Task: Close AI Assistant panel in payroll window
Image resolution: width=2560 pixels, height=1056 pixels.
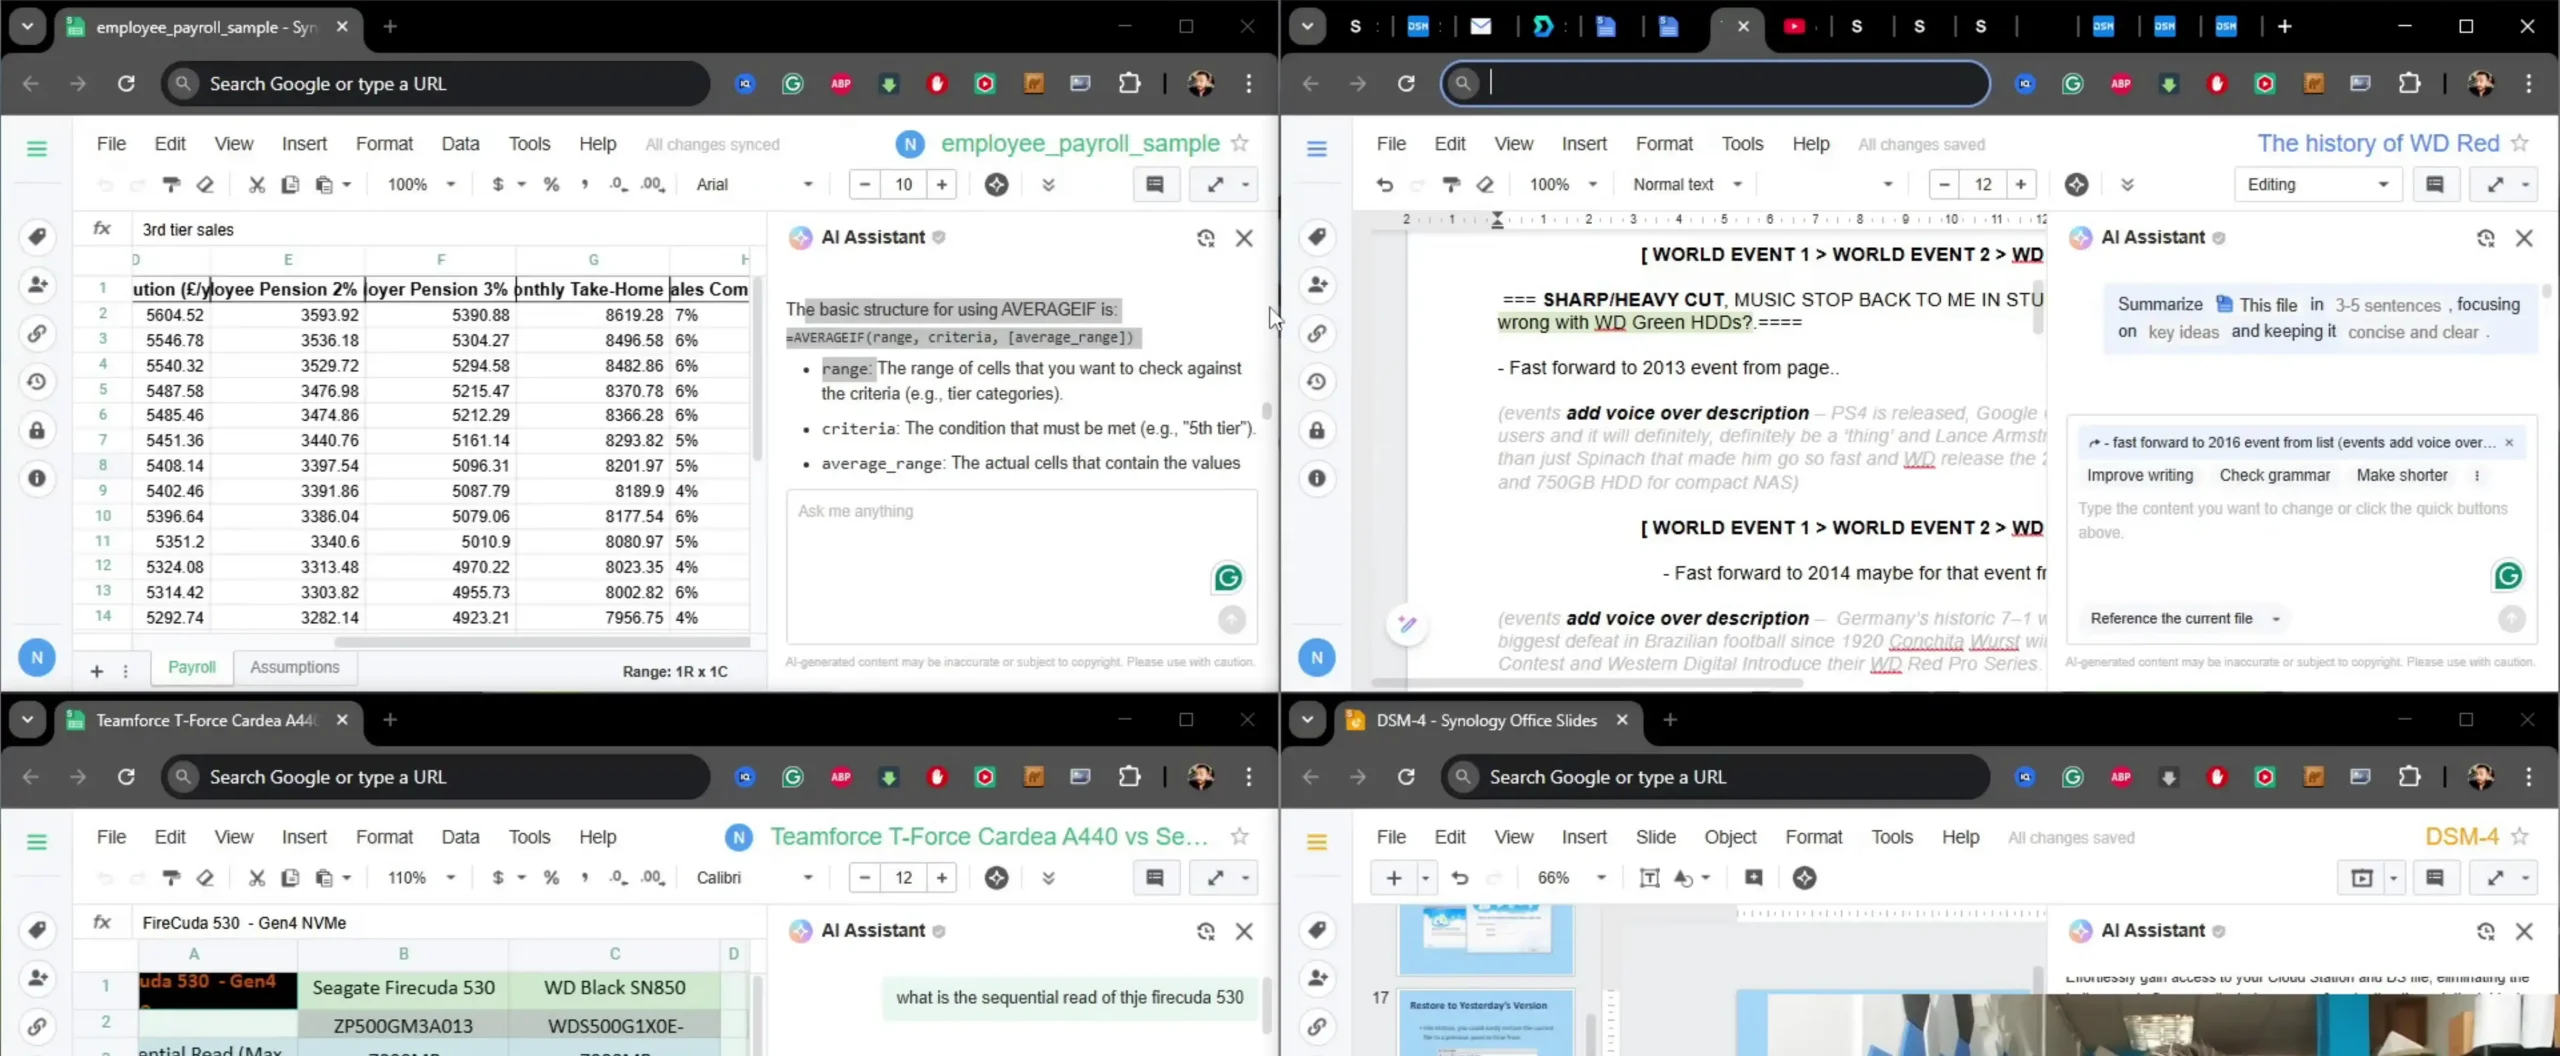Action: 1244,238
